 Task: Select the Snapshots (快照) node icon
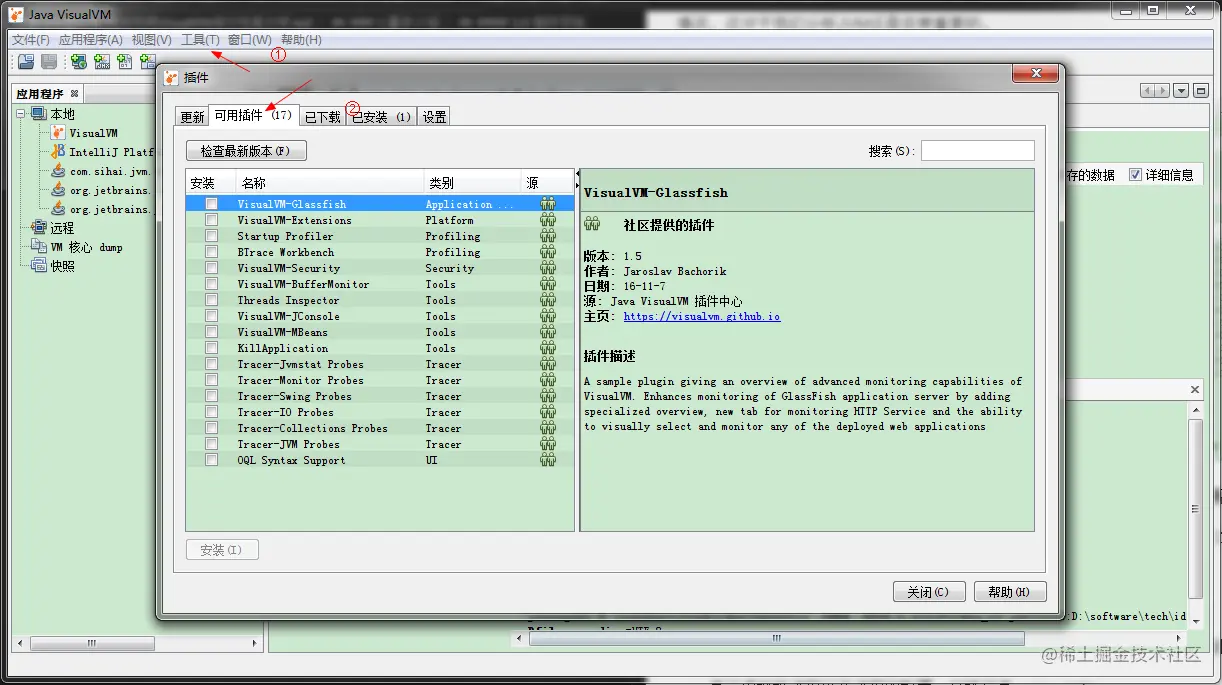39,266
